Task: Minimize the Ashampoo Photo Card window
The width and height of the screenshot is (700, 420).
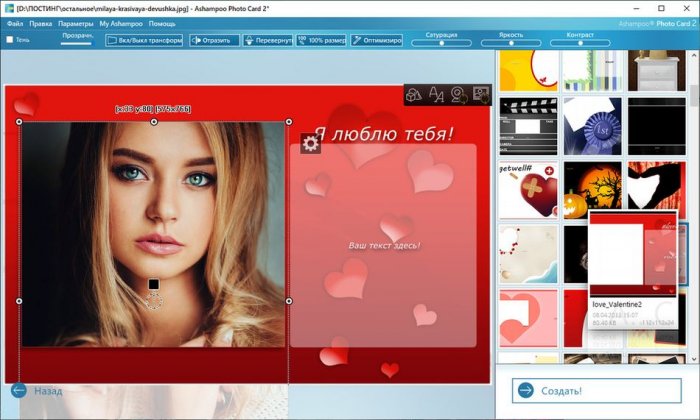Action: pyautogui.click(x=636, y=8)
